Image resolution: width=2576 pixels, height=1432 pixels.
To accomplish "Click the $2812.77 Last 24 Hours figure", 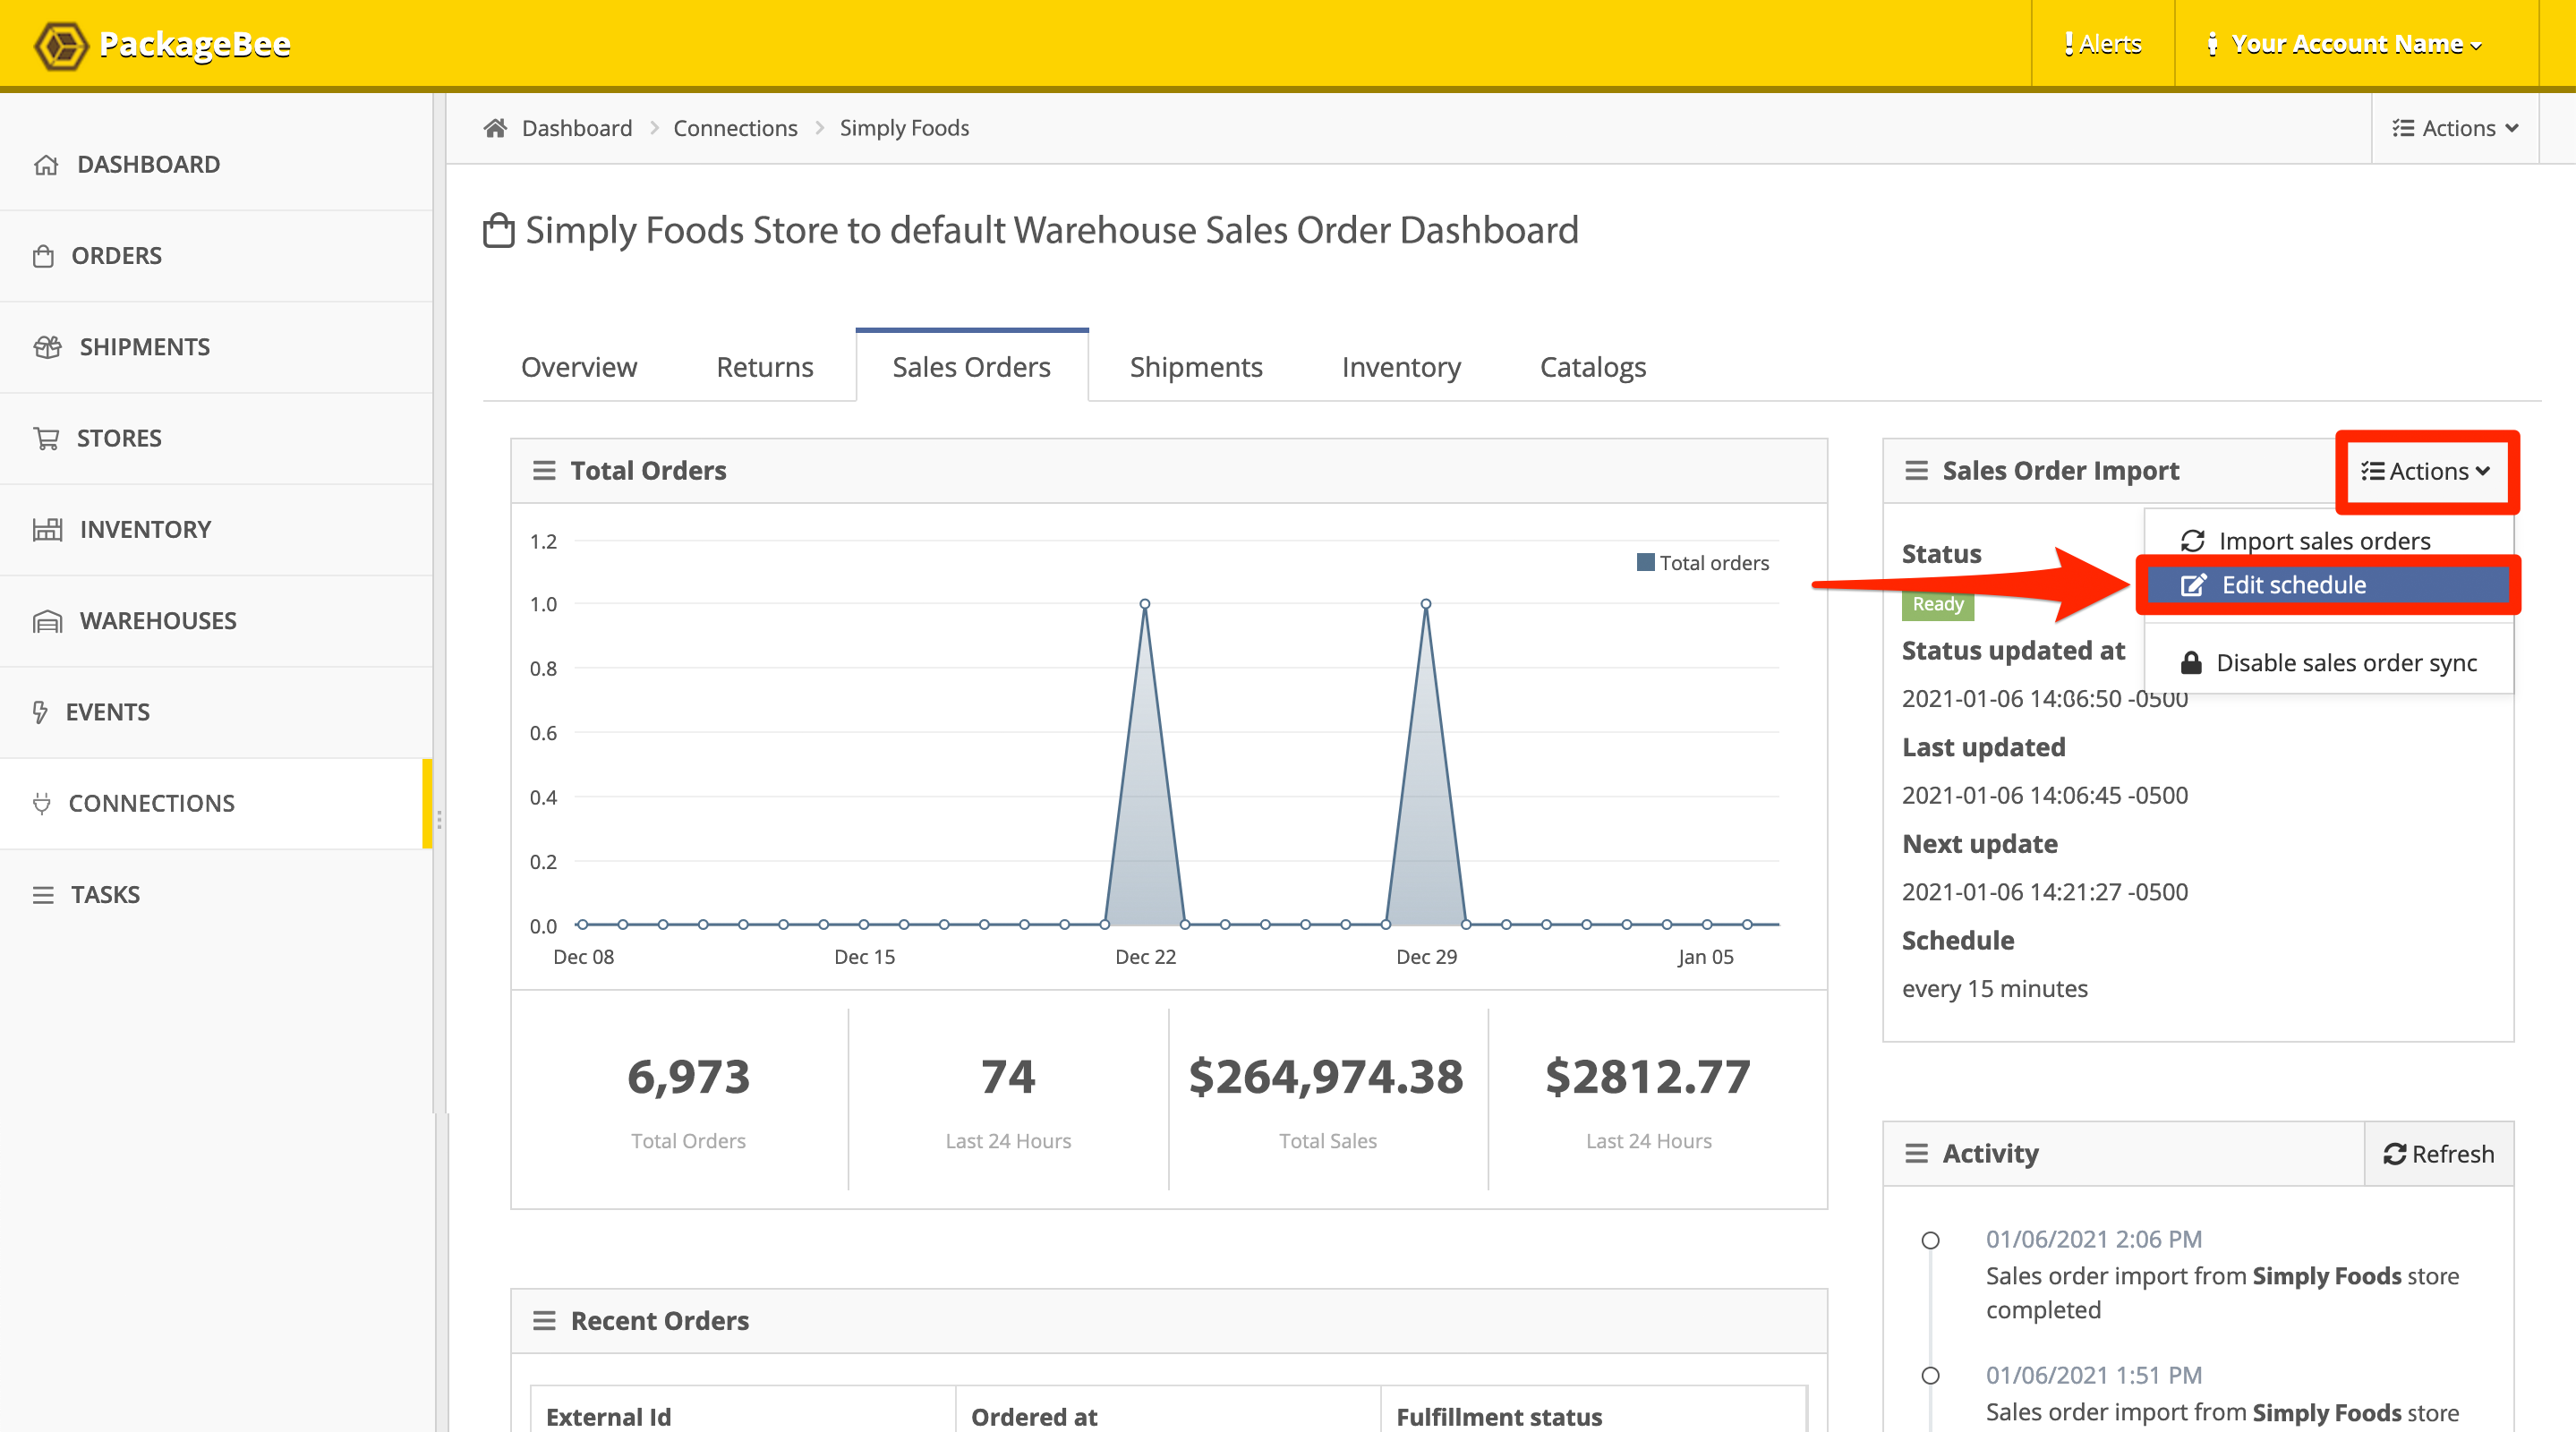I will pos(1648,1077).
